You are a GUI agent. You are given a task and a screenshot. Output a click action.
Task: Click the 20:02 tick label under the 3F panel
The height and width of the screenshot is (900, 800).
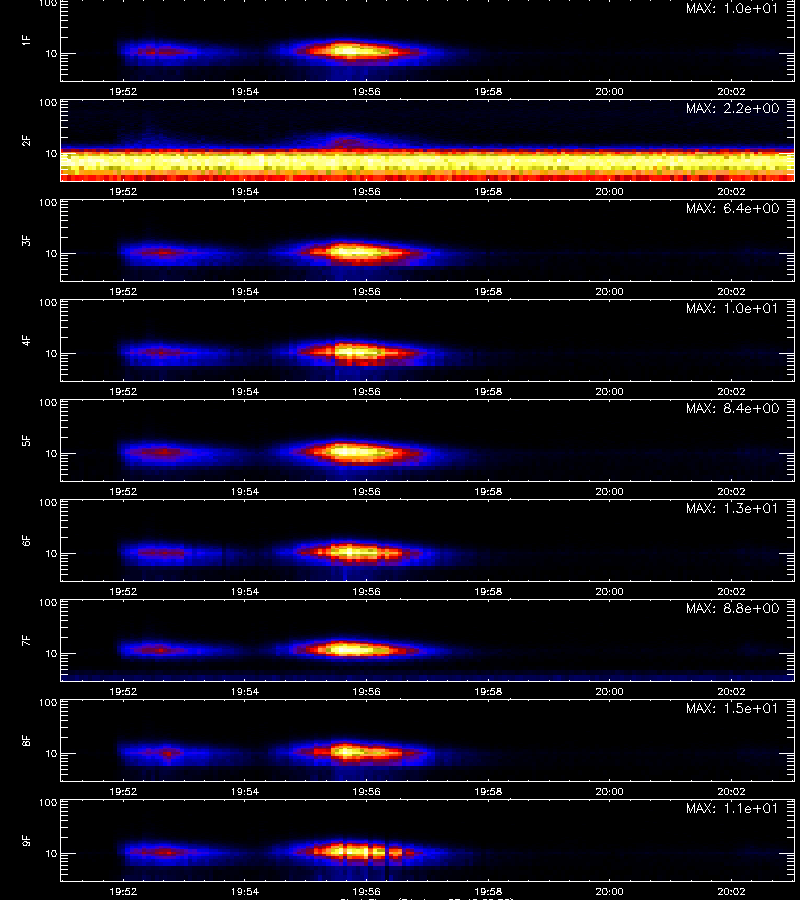pyautogui.click(x=731, y=292)
